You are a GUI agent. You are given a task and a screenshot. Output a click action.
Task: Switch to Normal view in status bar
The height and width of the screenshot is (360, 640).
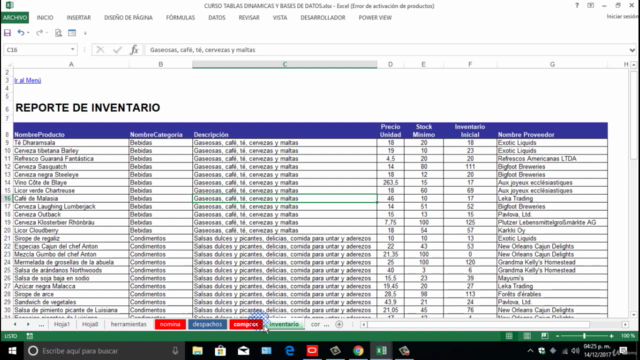(x=509, y=336)
